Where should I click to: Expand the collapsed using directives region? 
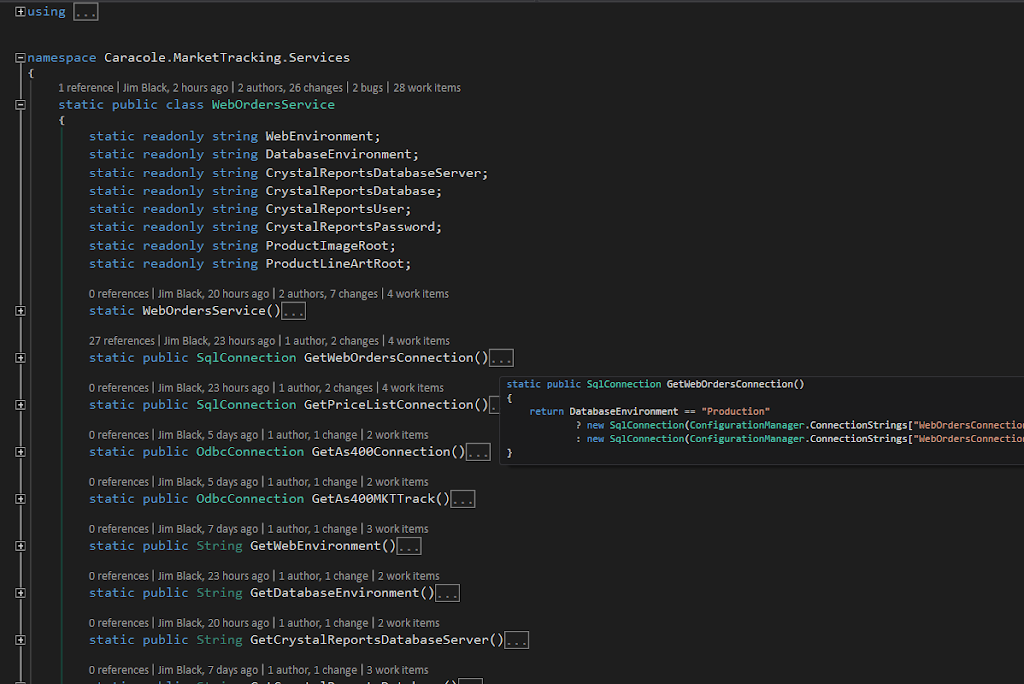[x=20, y=12]
